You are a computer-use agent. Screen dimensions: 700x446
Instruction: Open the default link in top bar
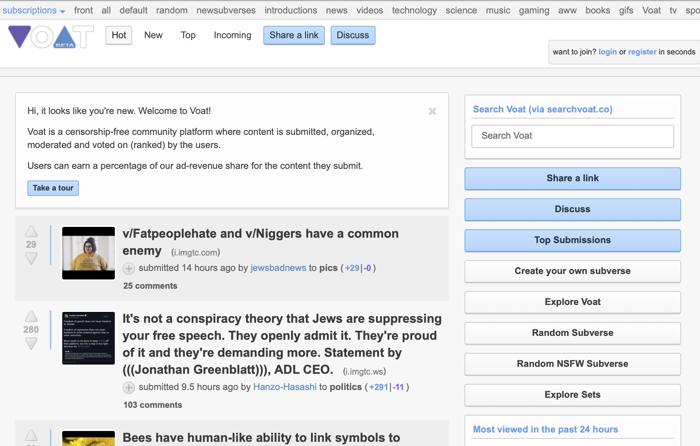[x=133, y=10]
